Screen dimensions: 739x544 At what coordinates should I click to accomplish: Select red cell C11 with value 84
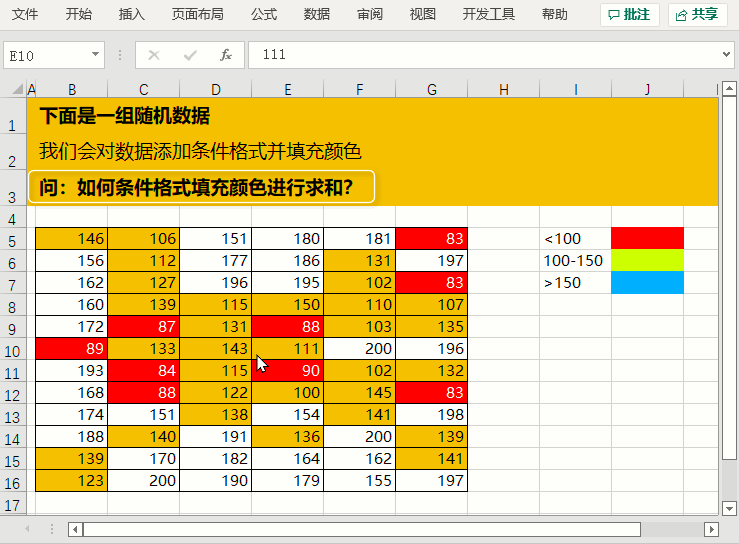coord(144,371)
